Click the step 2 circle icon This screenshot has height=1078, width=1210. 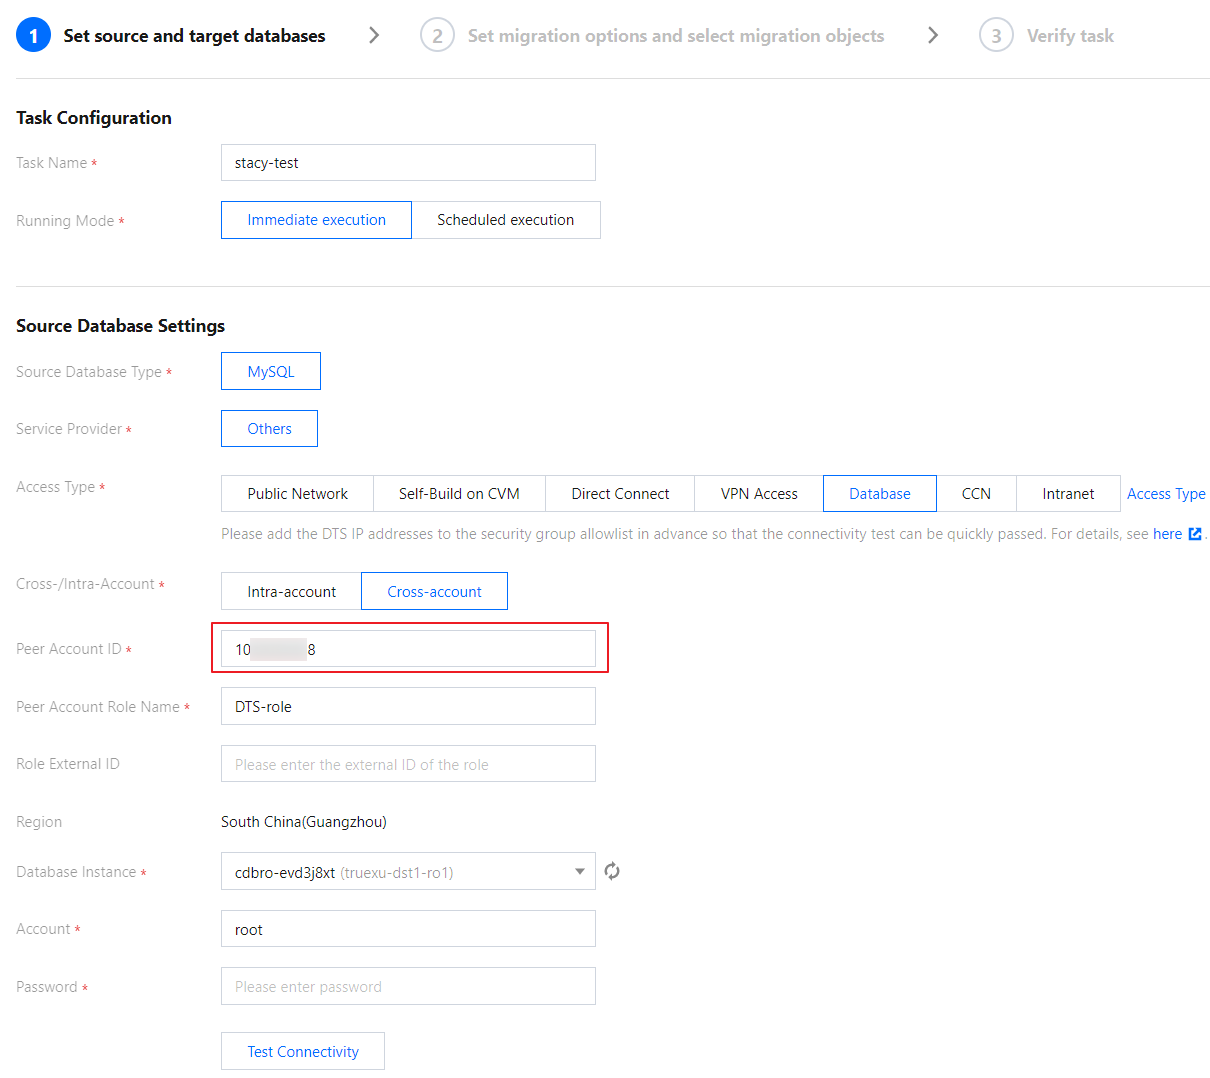437,36
